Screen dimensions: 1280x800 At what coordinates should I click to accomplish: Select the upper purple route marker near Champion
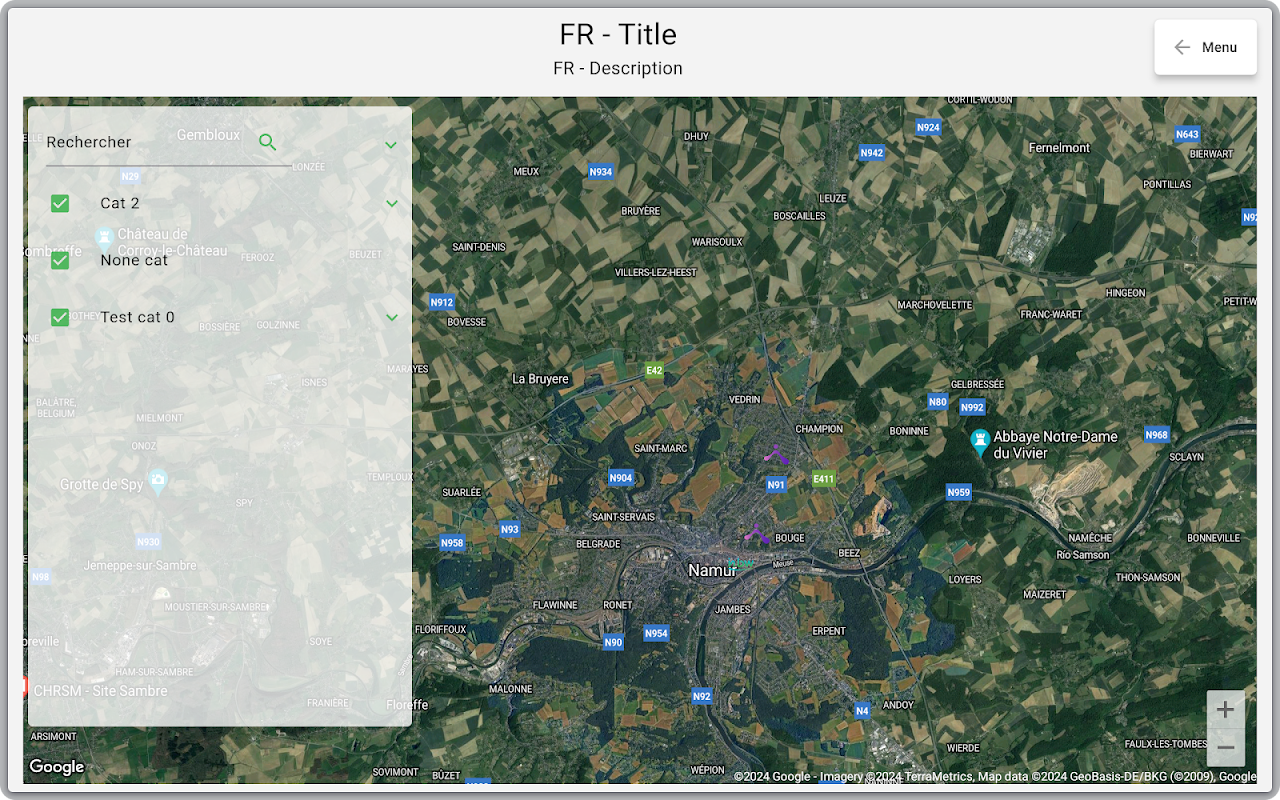pyautogui.click(x=776, y=454)
